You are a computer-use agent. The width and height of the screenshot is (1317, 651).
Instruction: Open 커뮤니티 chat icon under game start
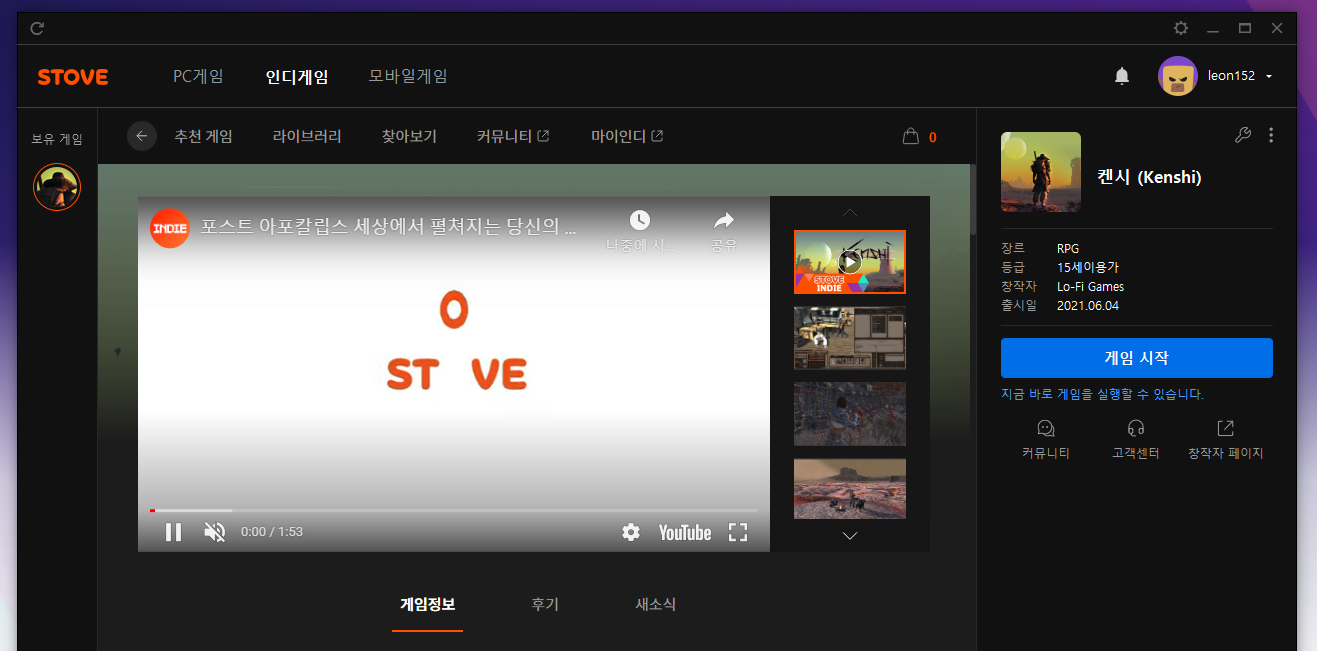pyautogui.click(x=1046, y=428)
